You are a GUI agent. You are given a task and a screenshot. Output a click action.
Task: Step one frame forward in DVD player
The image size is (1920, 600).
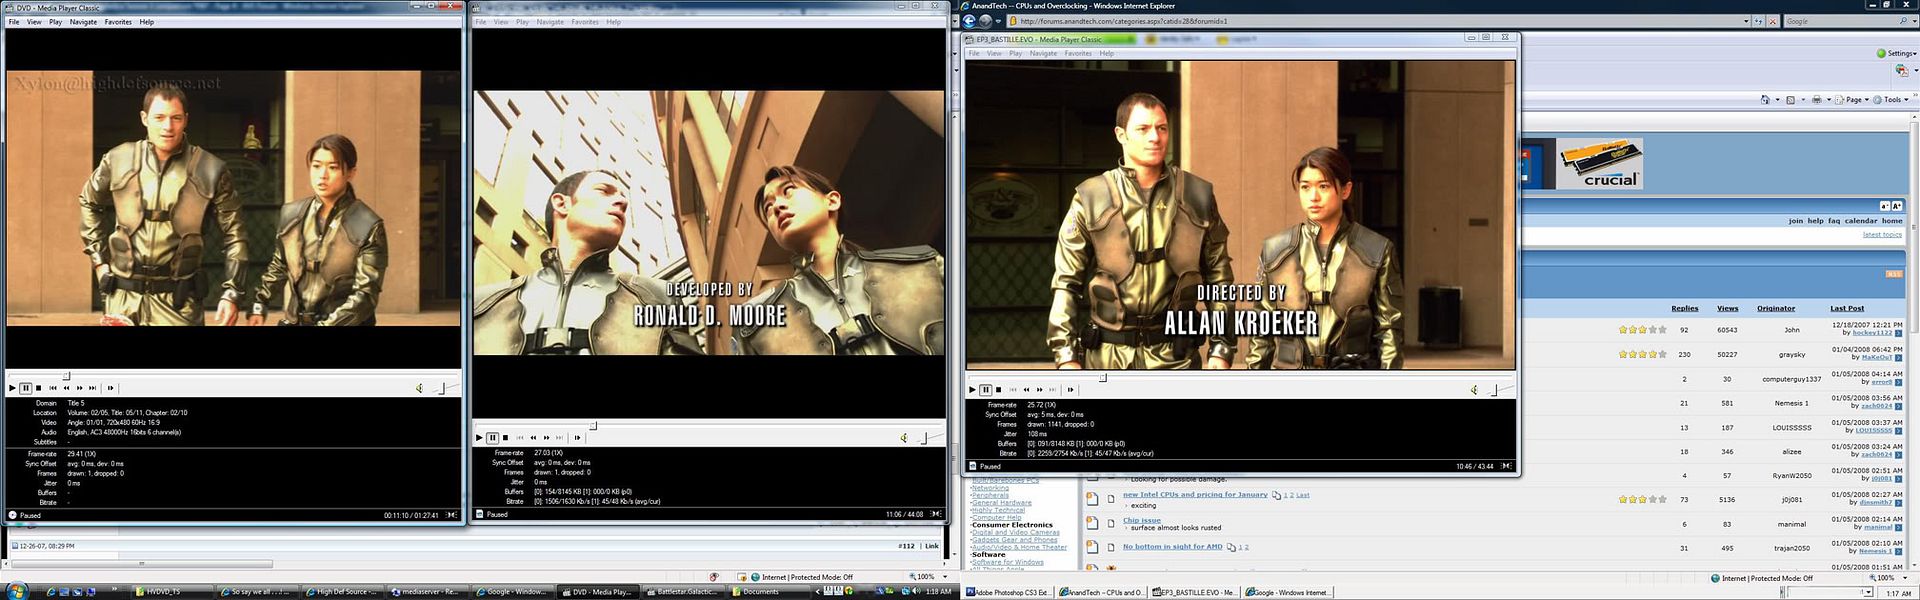tap(110, 388)
